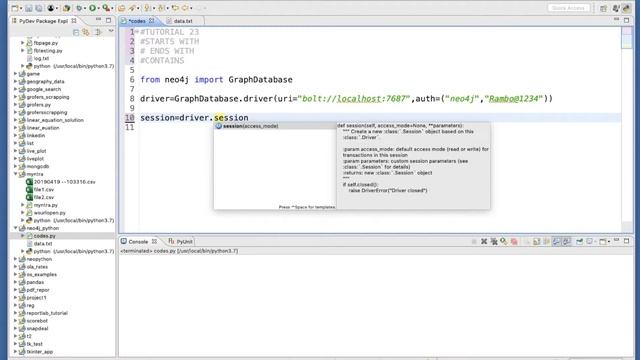Screen dimensions: 640x360
Task: Click the Open folder toolbar icon
Action: point(121,8)
